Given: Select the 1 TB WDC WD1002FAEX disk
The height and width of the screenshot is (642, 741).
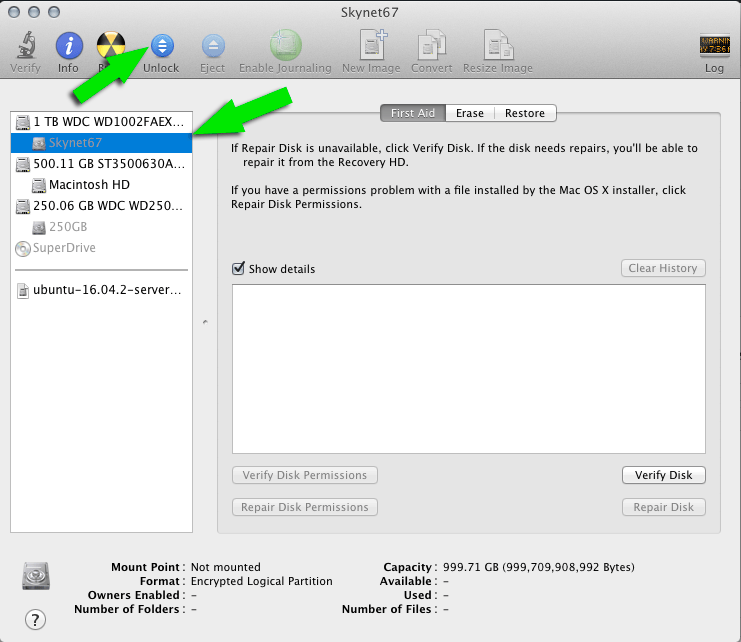Looking at the screenshot, I should coord(101,122).
